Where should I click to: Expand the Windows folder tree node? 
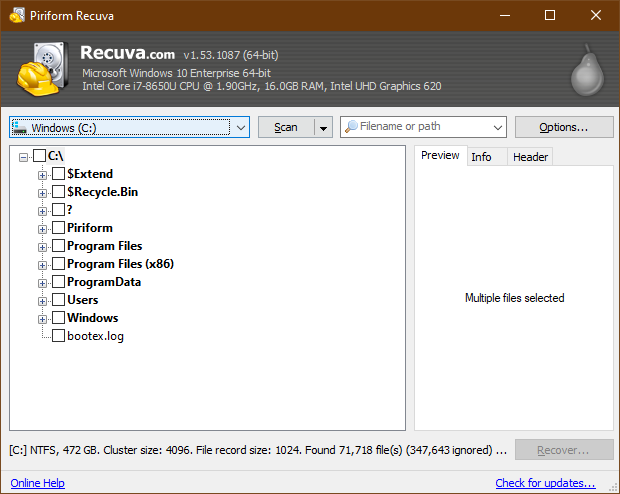[x=43, y=318]
